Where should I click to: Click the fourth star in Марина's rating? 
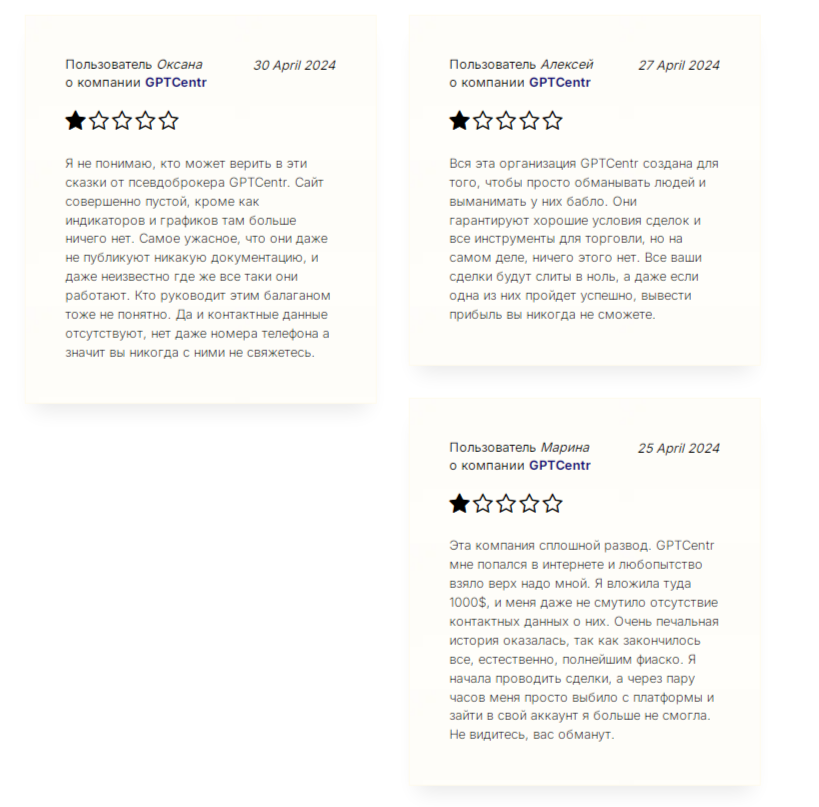tap(529, 503)
